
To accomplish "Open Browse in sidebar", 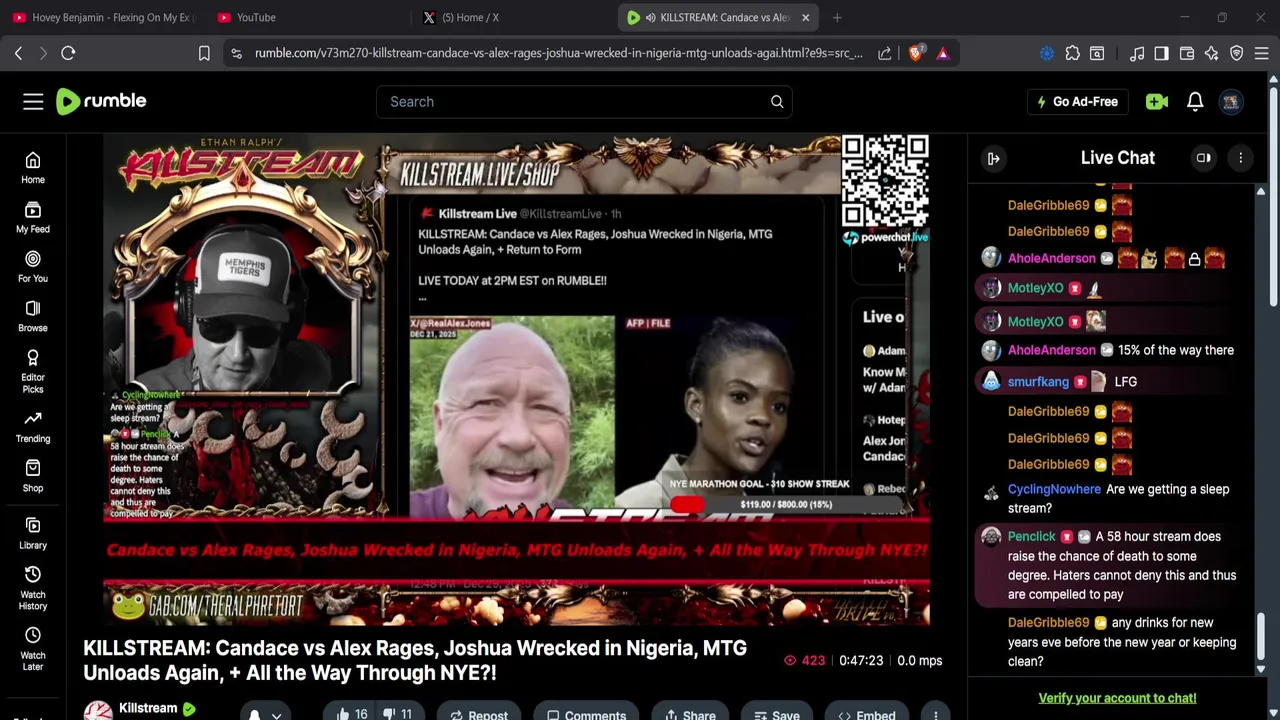I will click(33, 316).
